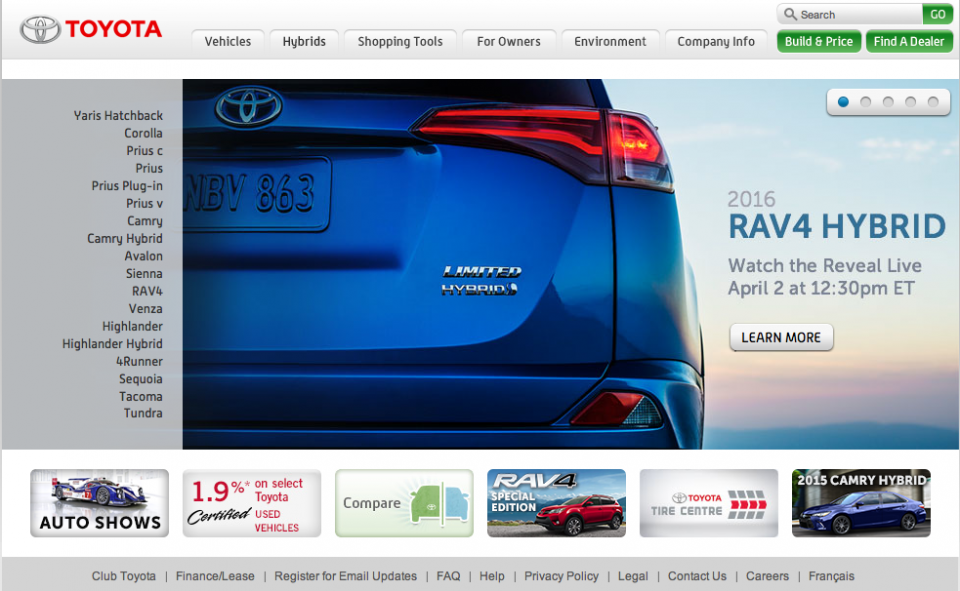This screenshot has width=960, height=591.
Task: Select the third carousel slide dot
Action: click(888, 102)
